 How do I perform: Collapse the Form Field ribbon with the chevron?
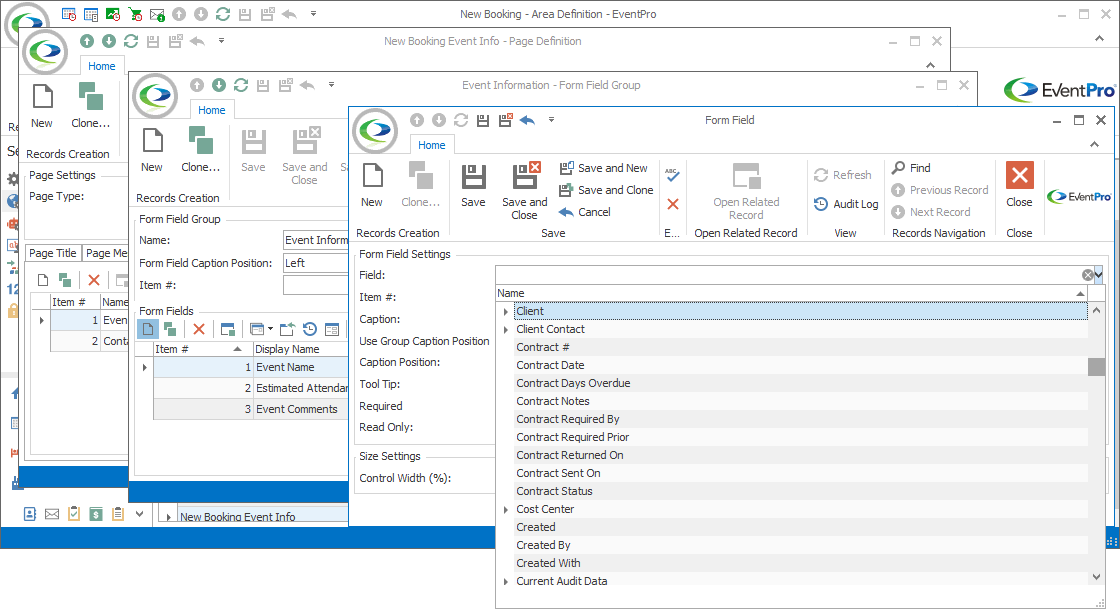[1094, 144]
